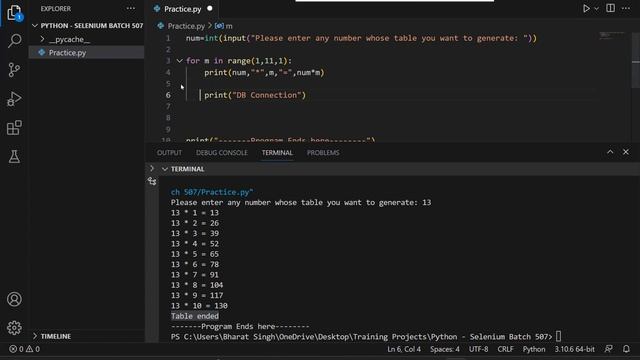Click unsaved dot on Practice.py tab
Image resolution: width=640 pixels, height=360 pixels.
pos(210,8)
